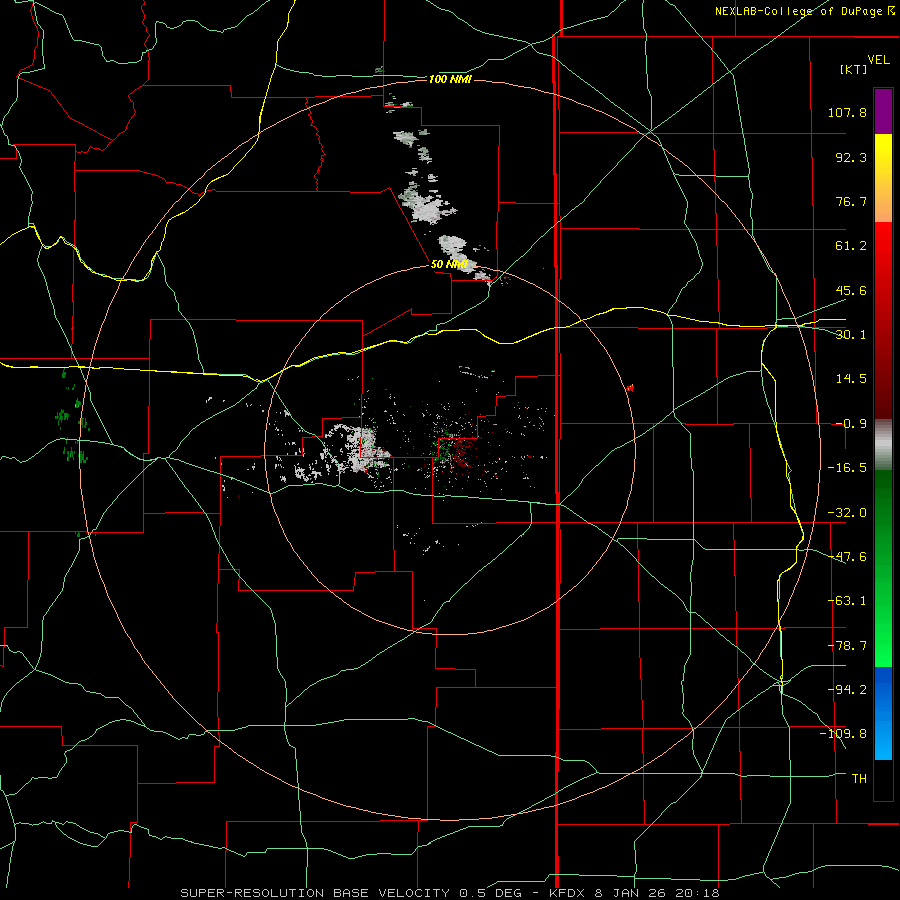Click the -16.5 value on velocity scale

click(x=847, y=468)
